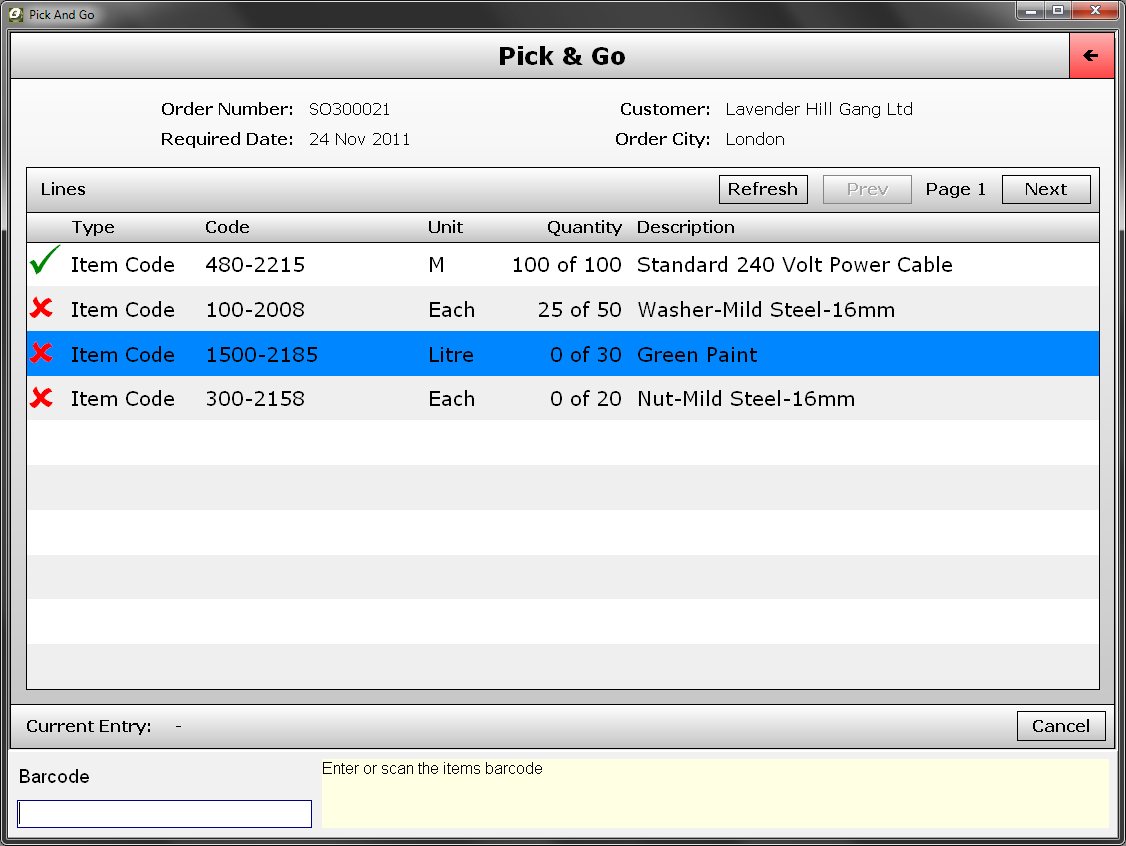This screenshot has height=846, width=1126.
Task: Click the Quantity column header
Action: click(584, 227)
